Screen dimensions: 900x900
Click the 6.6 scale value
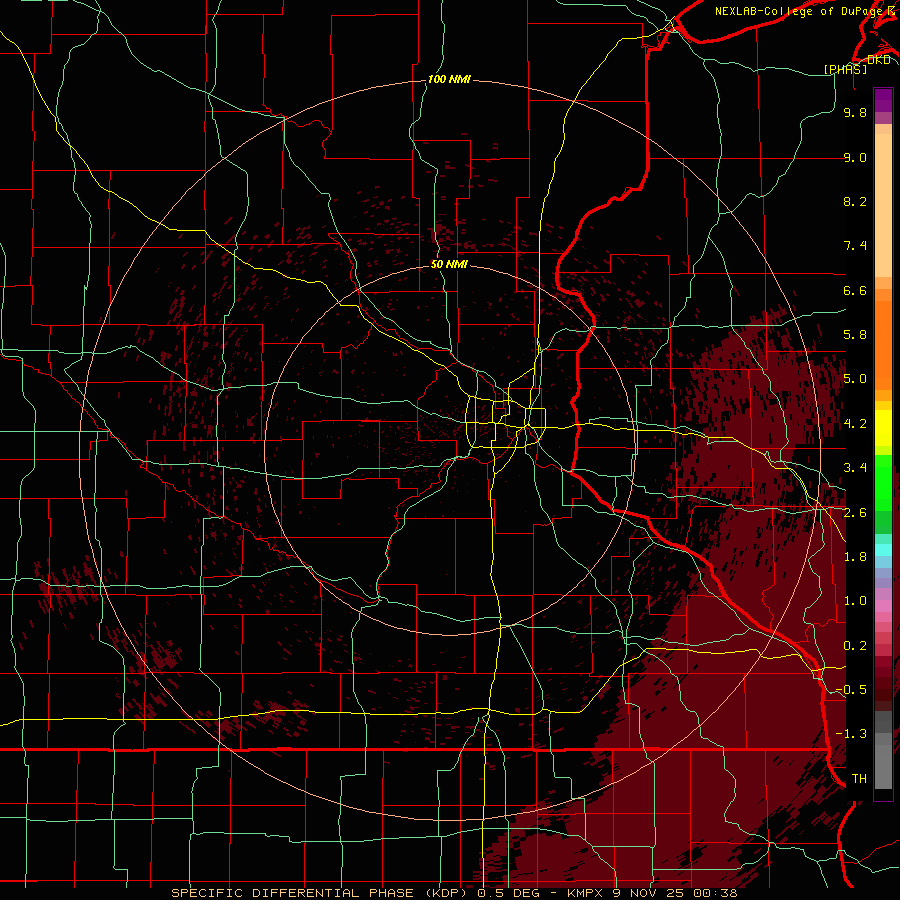point(855,290)
